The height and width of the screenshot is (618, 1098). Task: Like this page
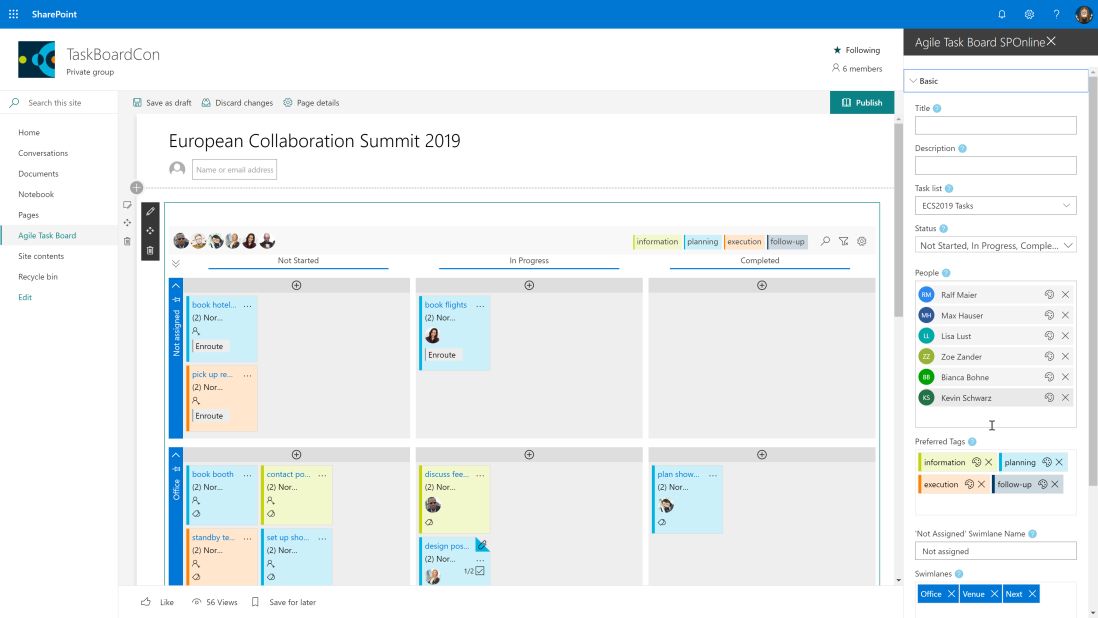click(x=158, y=602)
